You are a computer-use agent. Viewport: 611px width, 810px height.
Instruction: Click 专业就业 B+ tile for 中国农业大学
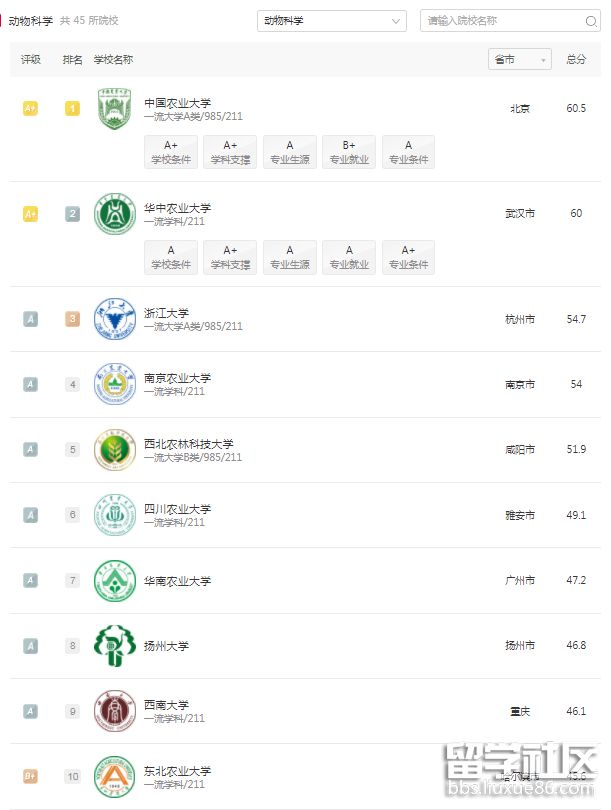(x=349, y=152)
